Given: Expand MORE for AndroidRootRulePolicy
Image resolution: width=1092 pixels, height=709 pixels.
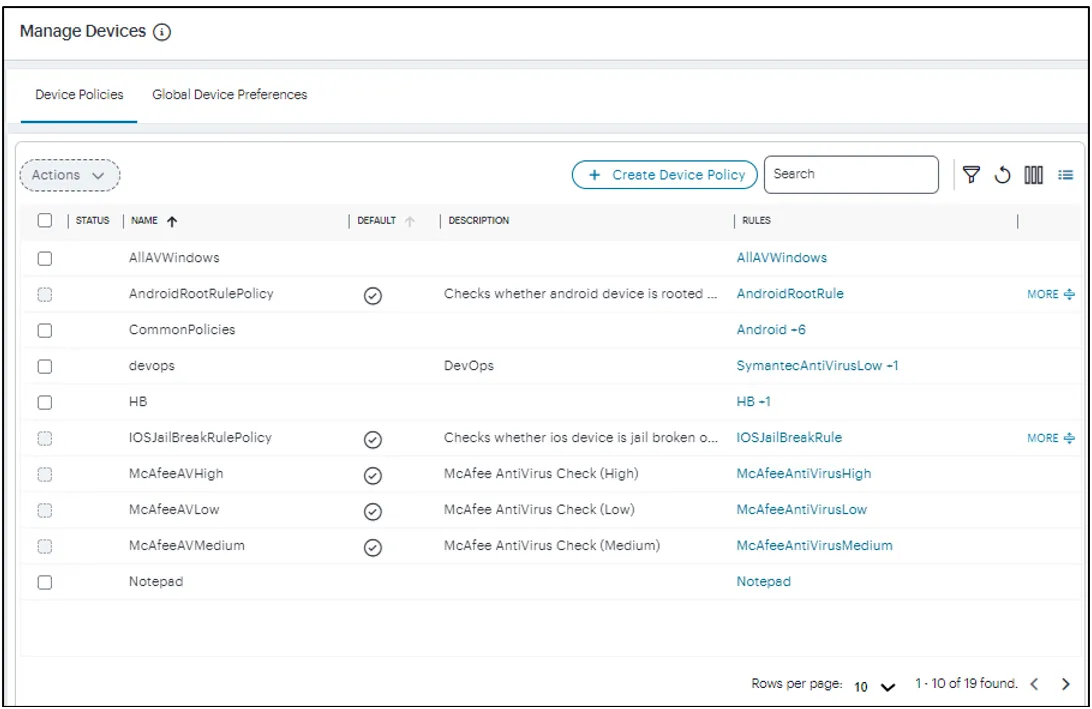Looking at the screenshot, I should pyautogui.click(x=1051, y=294).
